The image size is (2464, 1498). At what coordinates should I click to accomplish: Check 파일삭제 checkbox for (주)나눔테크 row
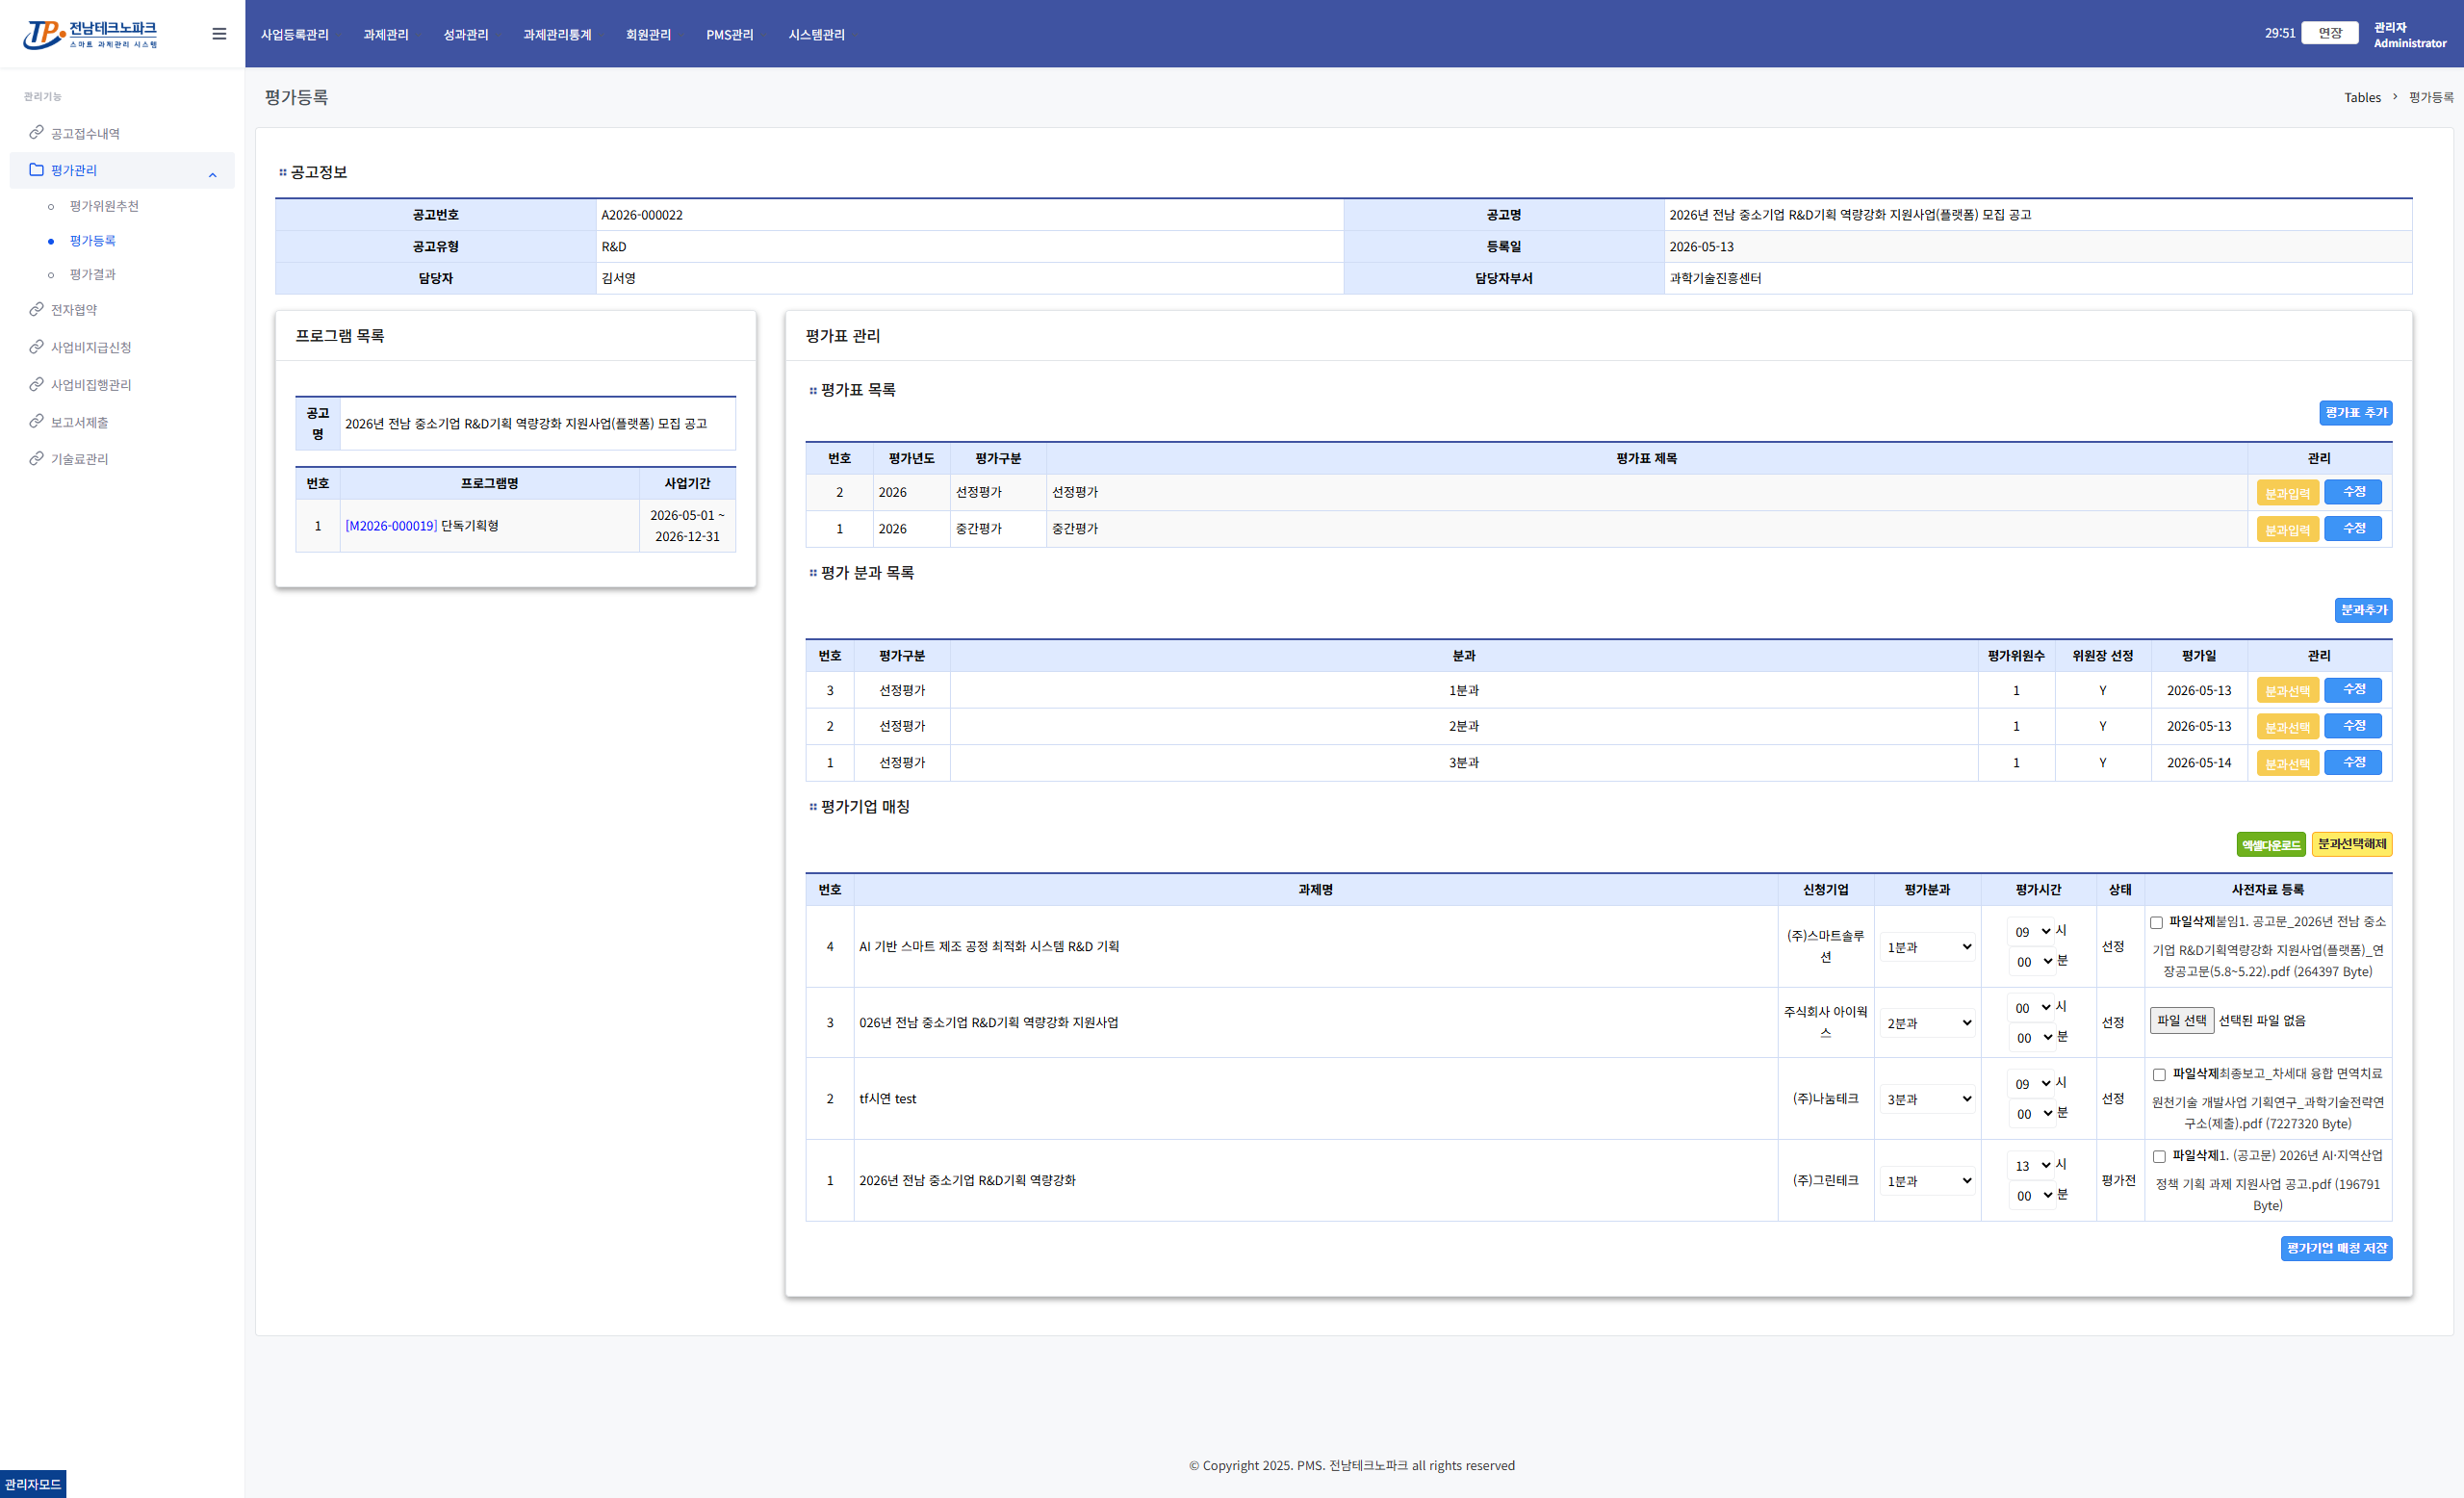[x=2159, y=1074]
